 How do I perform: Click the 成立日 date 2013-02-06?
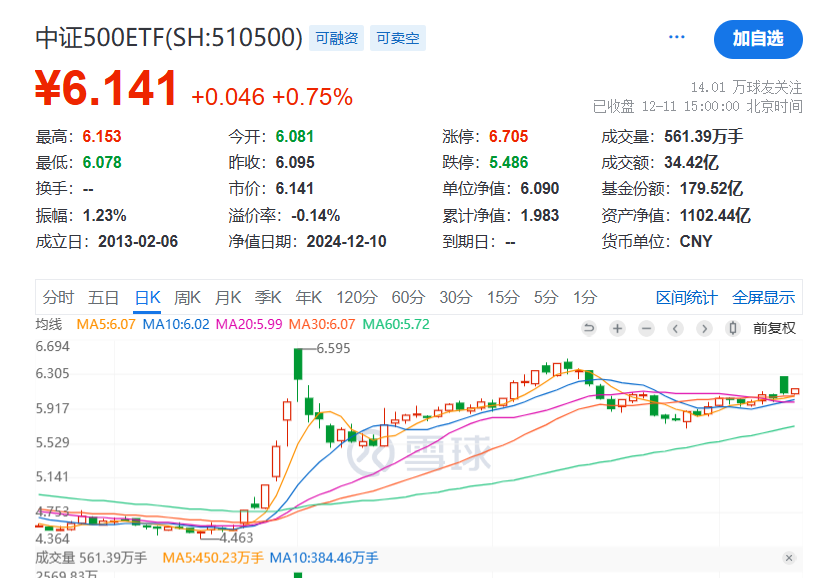138,242
